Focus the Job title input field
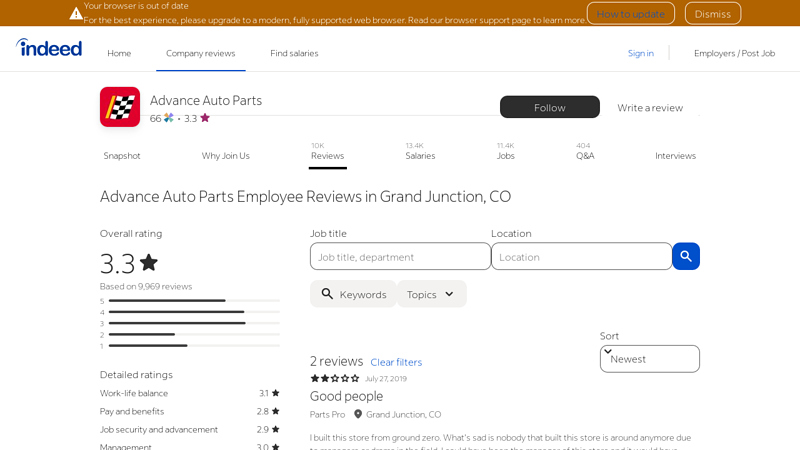This screenshot has width=800, height=450. pyautogui.click(x=400, y=256)
